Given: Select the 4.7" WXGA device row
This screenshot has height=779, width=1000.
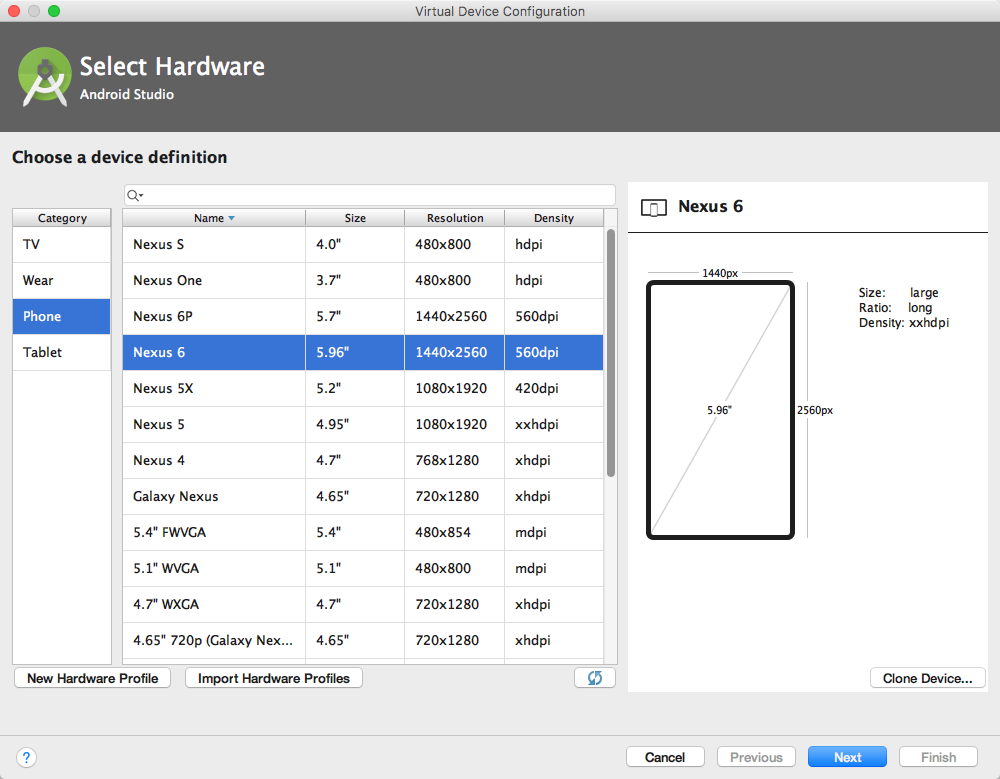Looking at the screenshot, I should (363, 604).
